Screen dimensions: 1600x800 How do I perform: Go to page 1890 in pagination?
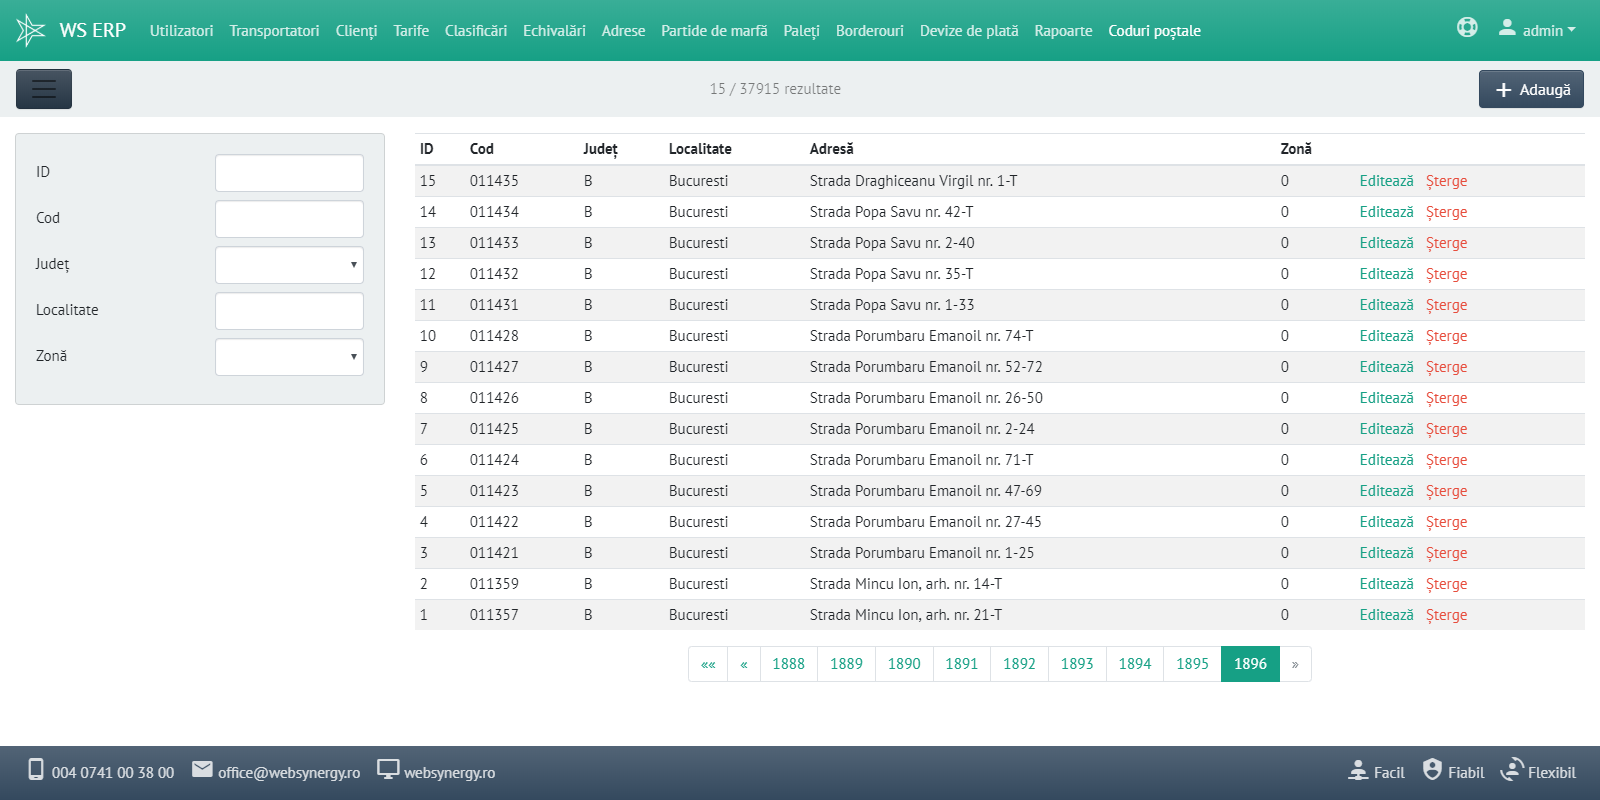(x=904, y=664)
